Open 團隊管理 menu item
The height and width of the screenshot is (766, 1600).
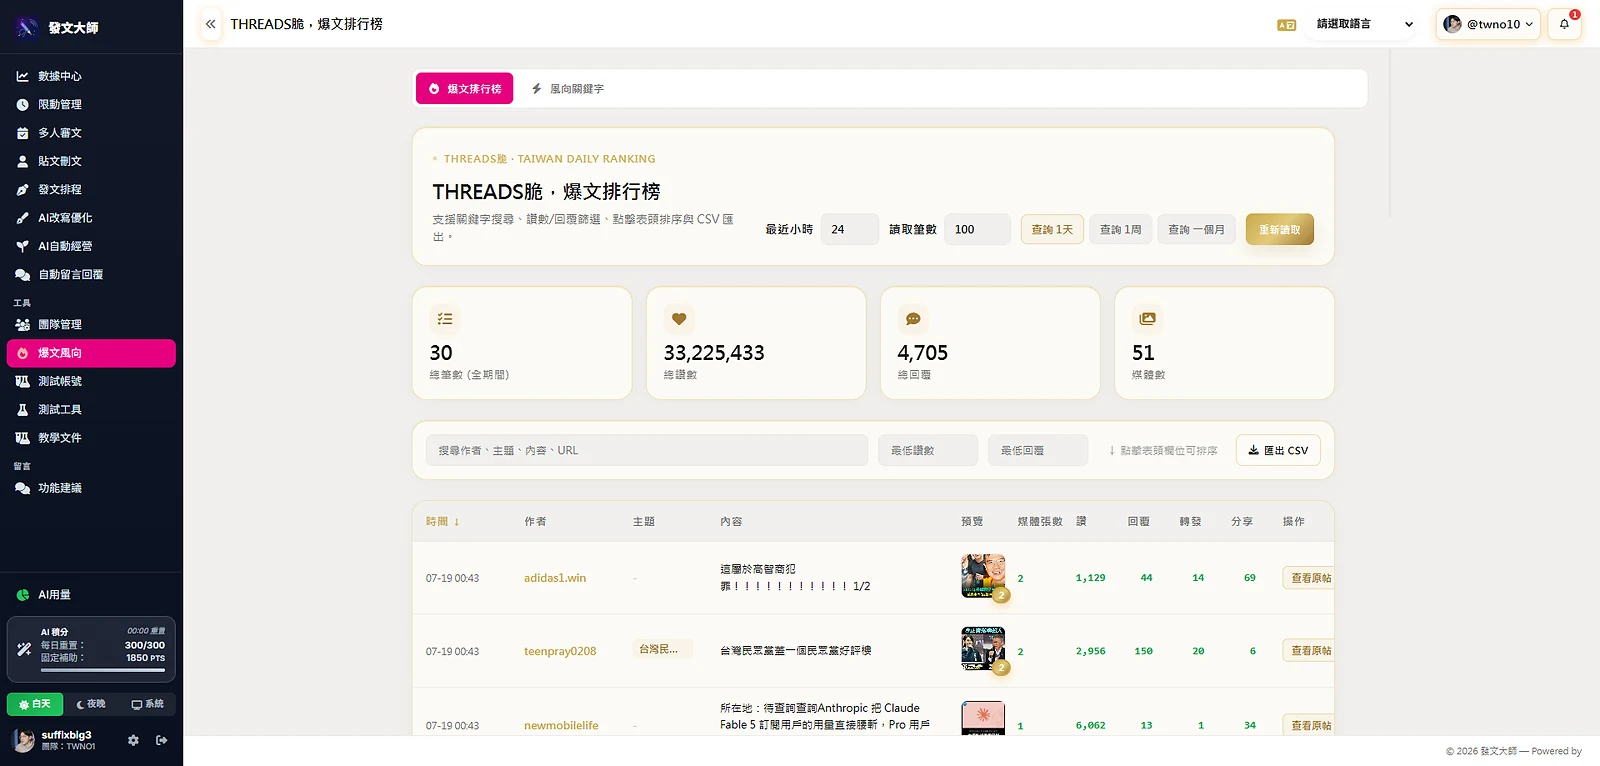pos(91,325)
